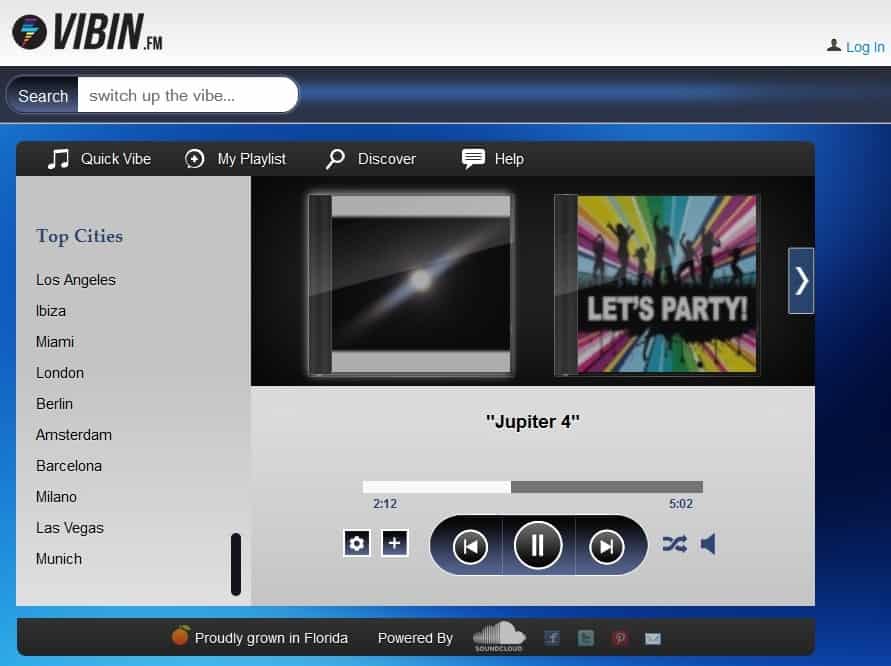Toggle shuffle mode
The height and width of the screenshot is (666, 891).
click(674, 544)
